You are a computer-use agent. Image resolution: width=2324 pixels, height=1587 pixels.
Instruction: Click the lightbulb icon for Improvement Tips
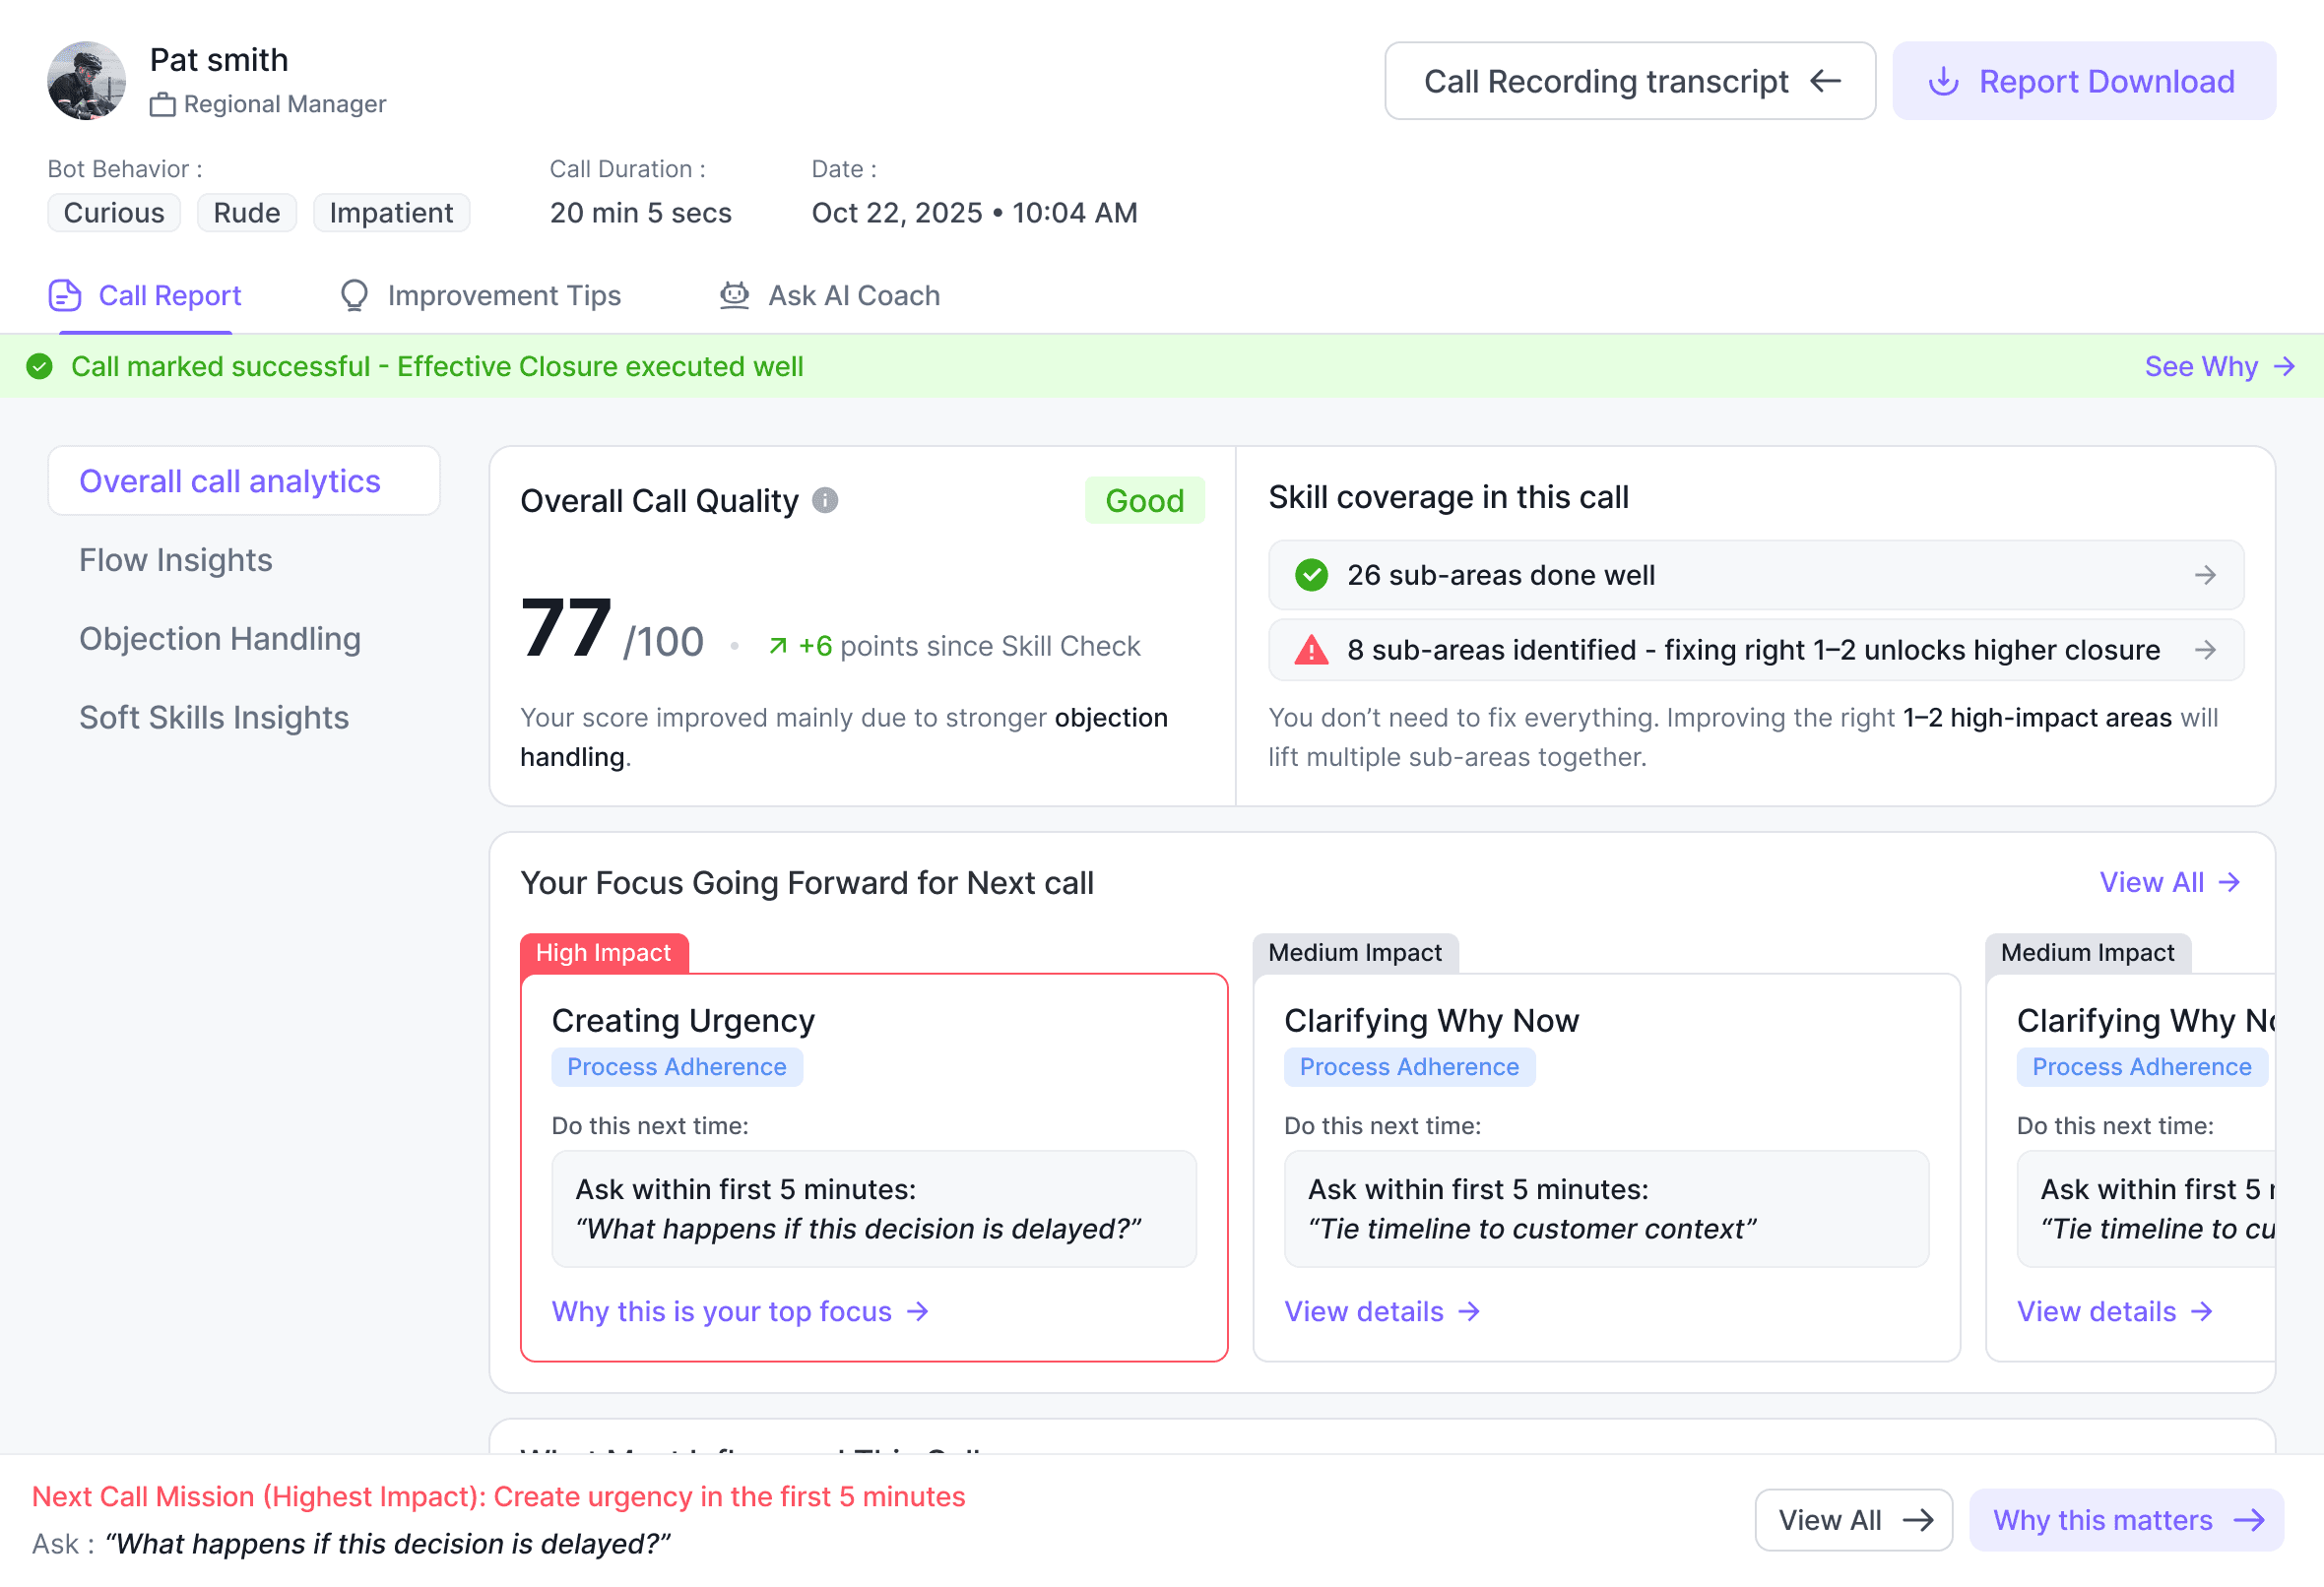(354, 296)
